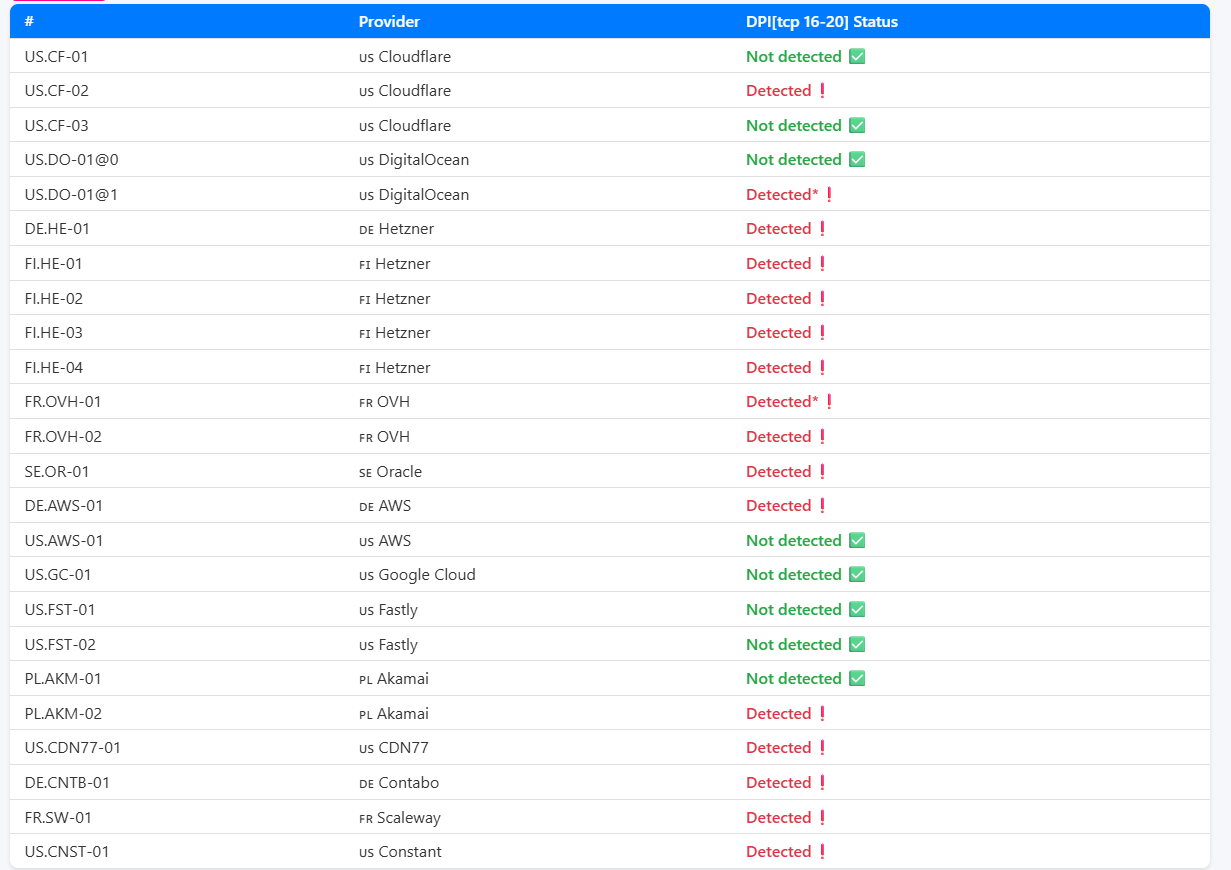This screenshot has height=870, width=1231.
Task: Click the Detected status for US.CDN77-01
Action: point(778,748)
